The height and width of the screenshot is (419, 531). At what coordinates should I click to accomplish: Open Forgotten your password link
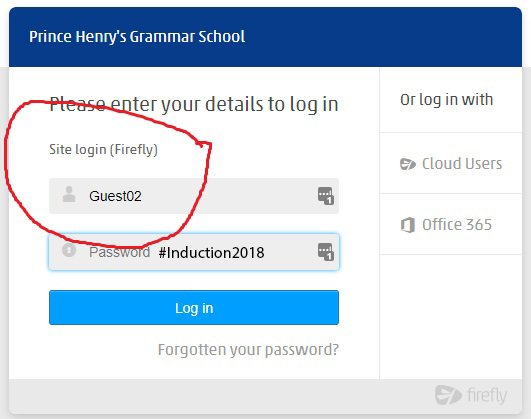[248, 350]
